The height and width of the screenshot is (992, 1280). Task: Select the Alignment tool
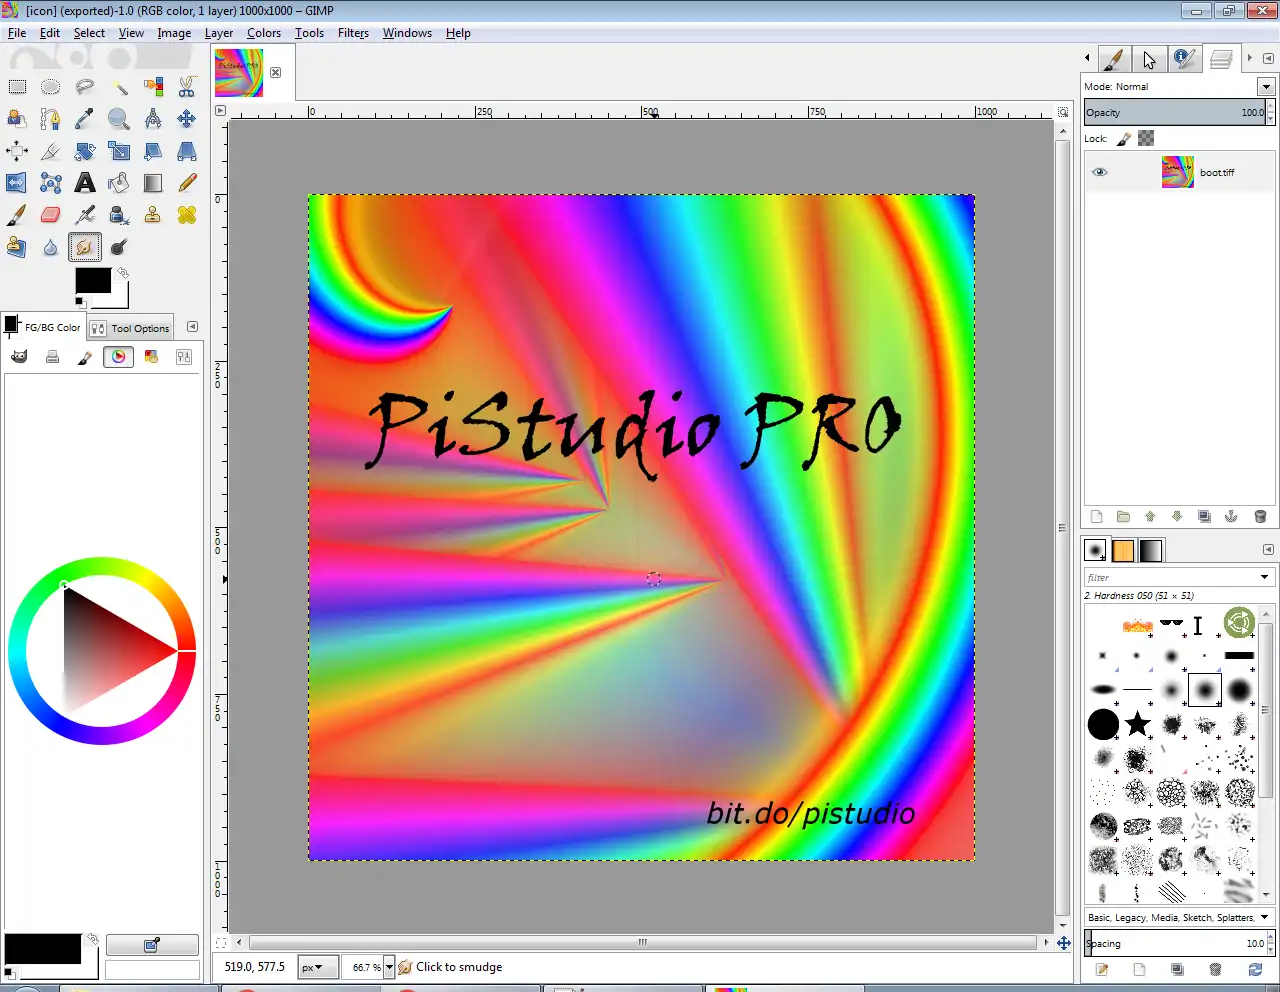coord(17,151)
